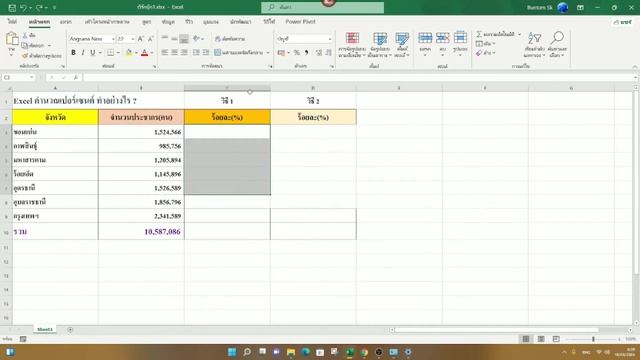
Task: Increase indent of cell text
Action: [x=206, y=53]
